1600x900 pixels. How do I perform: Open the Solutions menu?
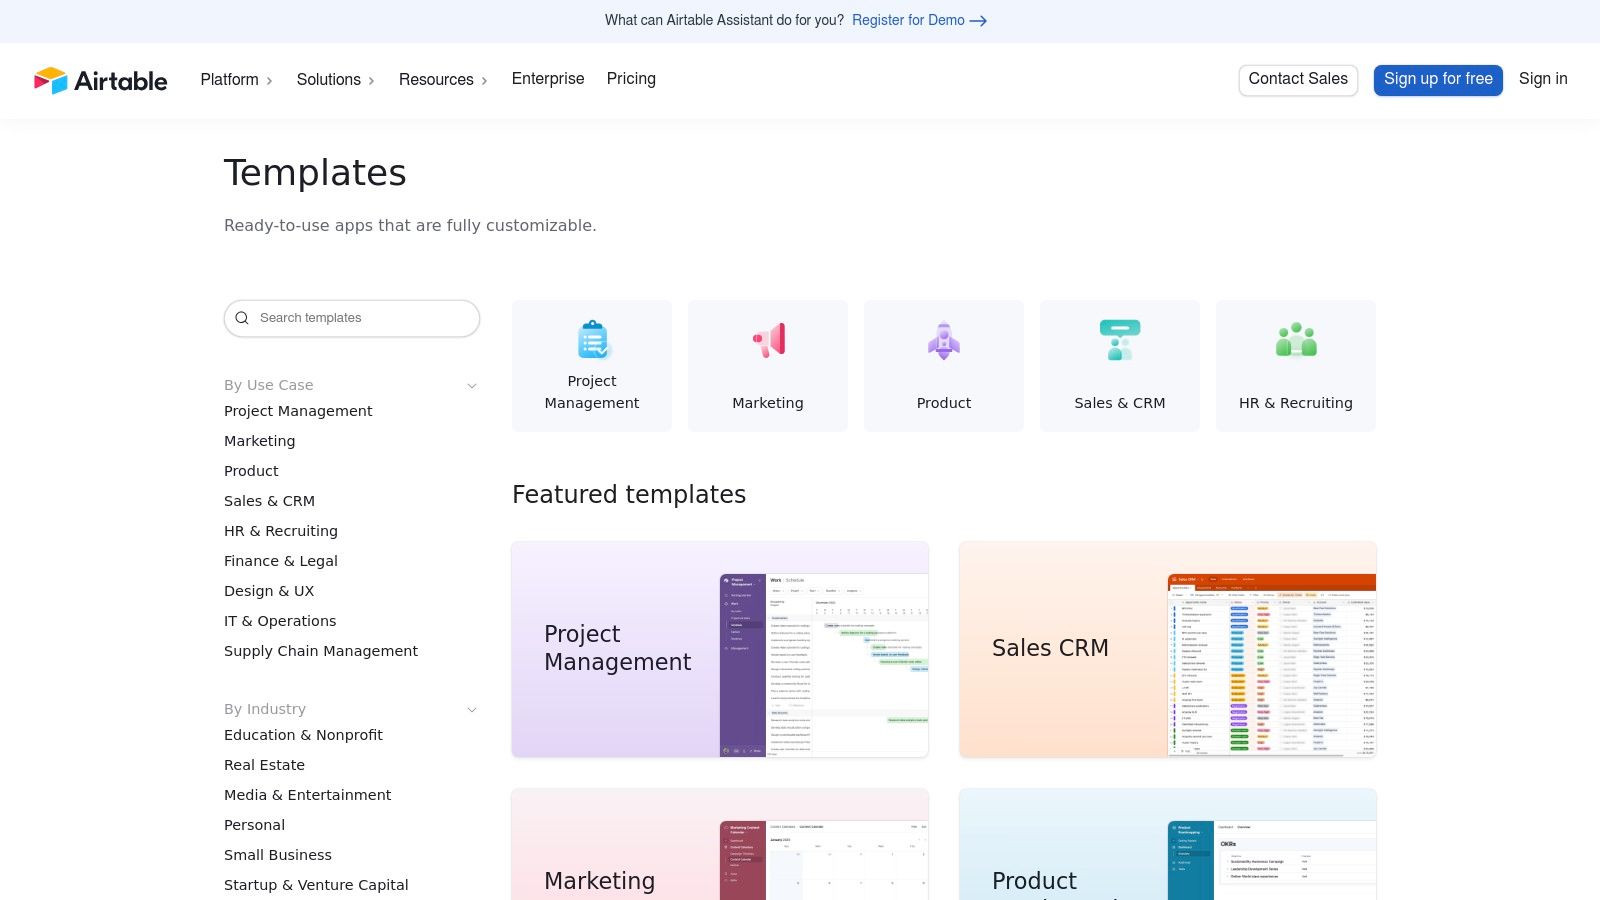click(335, 80)
